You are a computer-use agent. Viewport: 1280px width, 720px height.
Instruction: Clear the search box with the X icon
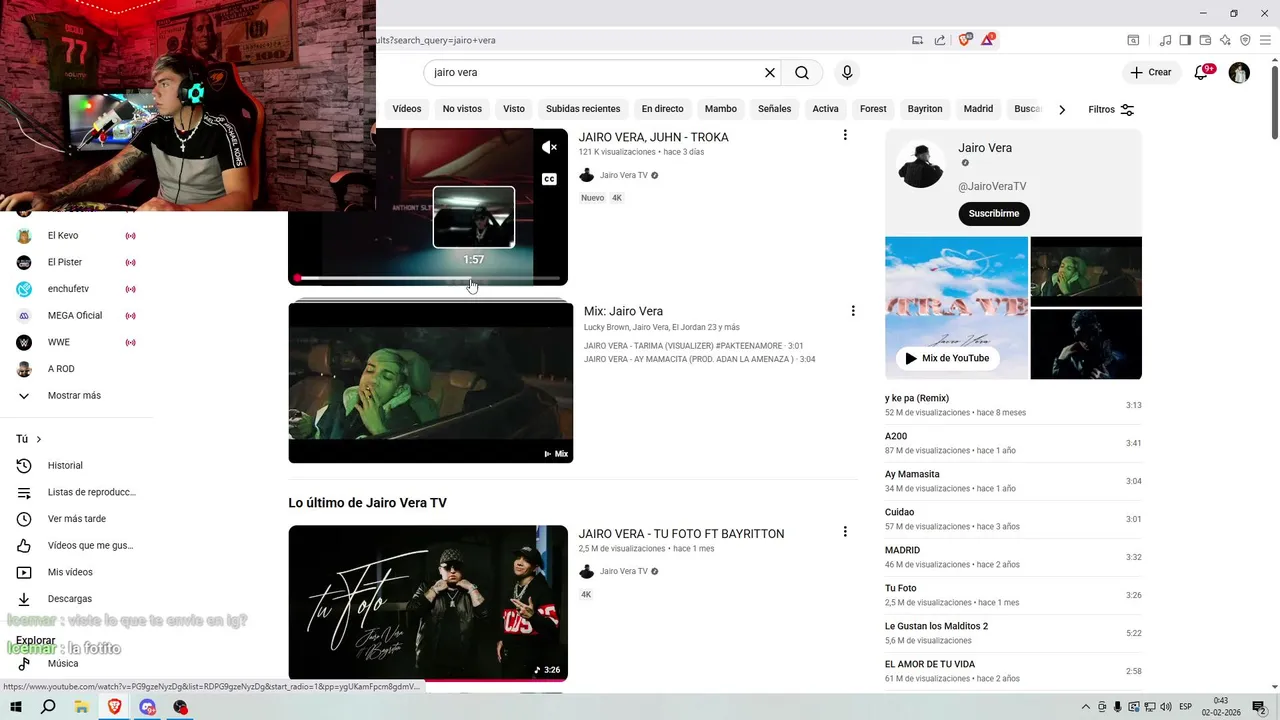coord(770,73)
